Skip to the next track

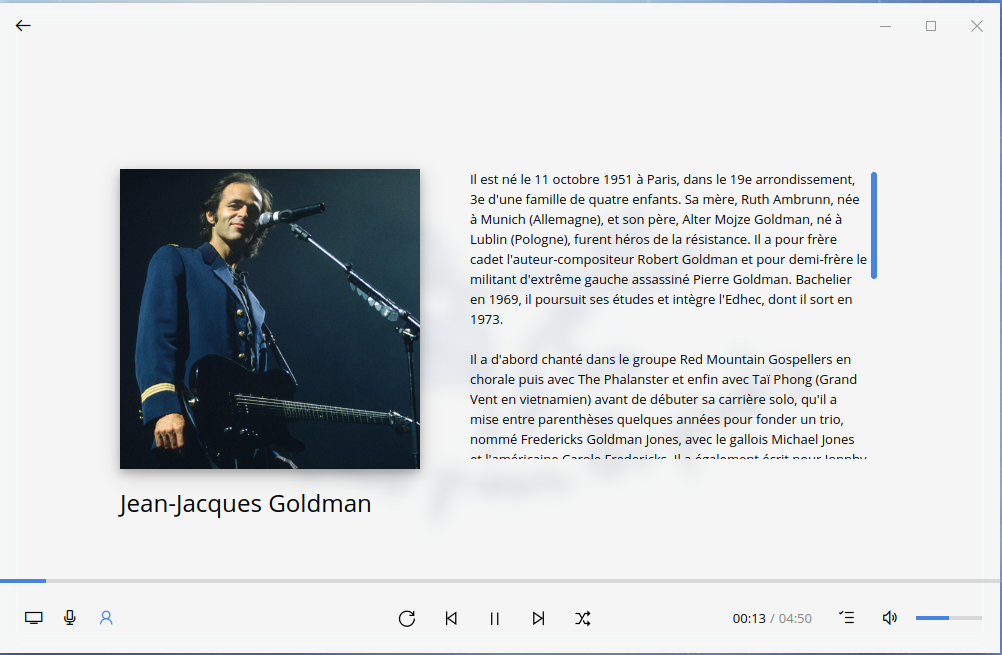(538, 618)
